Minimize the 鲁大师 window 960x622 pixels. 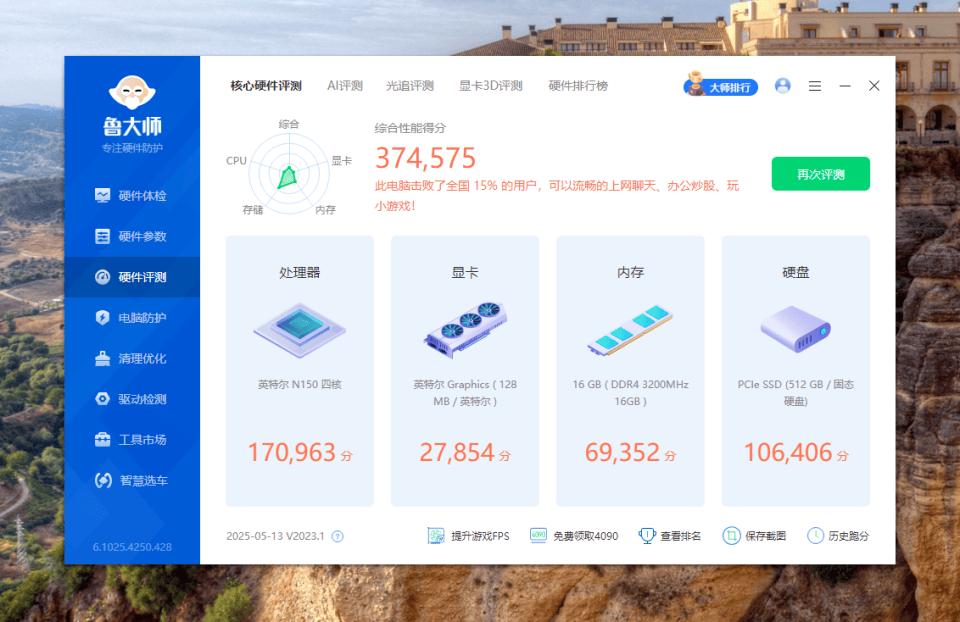[x=845, y=86]
